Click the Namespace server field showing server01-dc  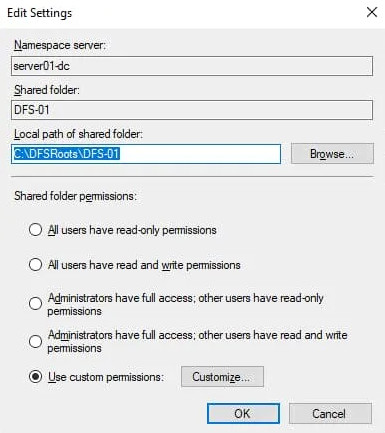(x=192, y=66)
